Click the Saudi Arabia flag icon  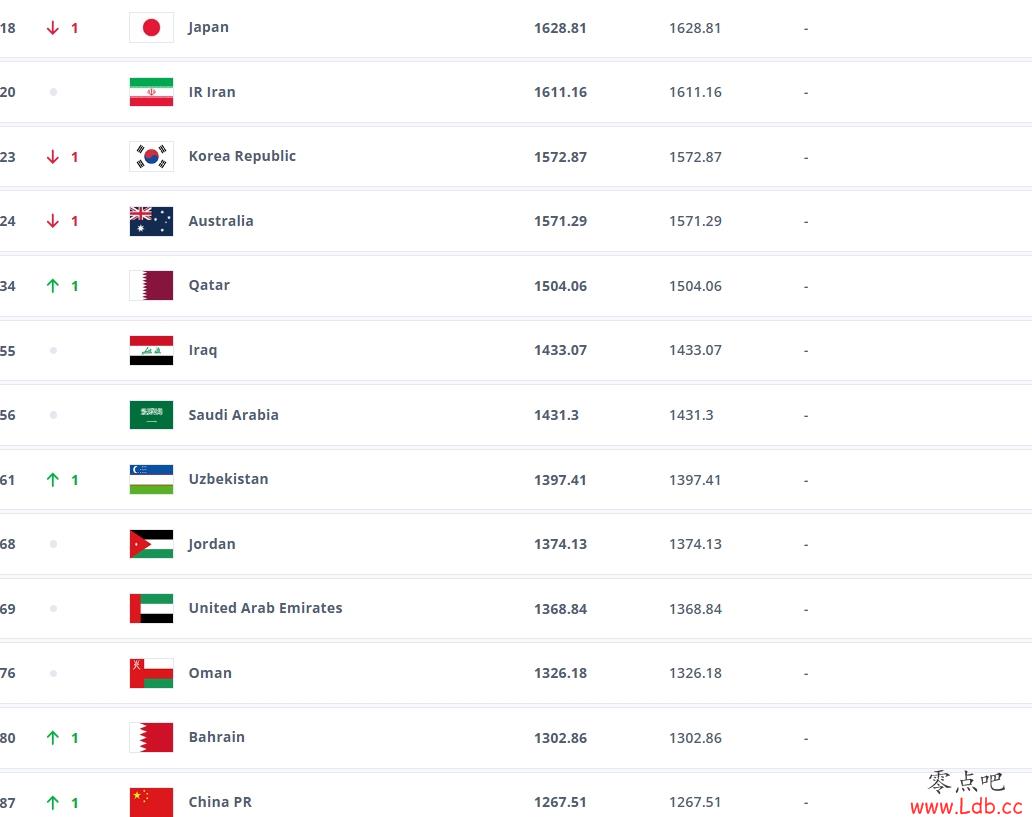coord(151,415)
